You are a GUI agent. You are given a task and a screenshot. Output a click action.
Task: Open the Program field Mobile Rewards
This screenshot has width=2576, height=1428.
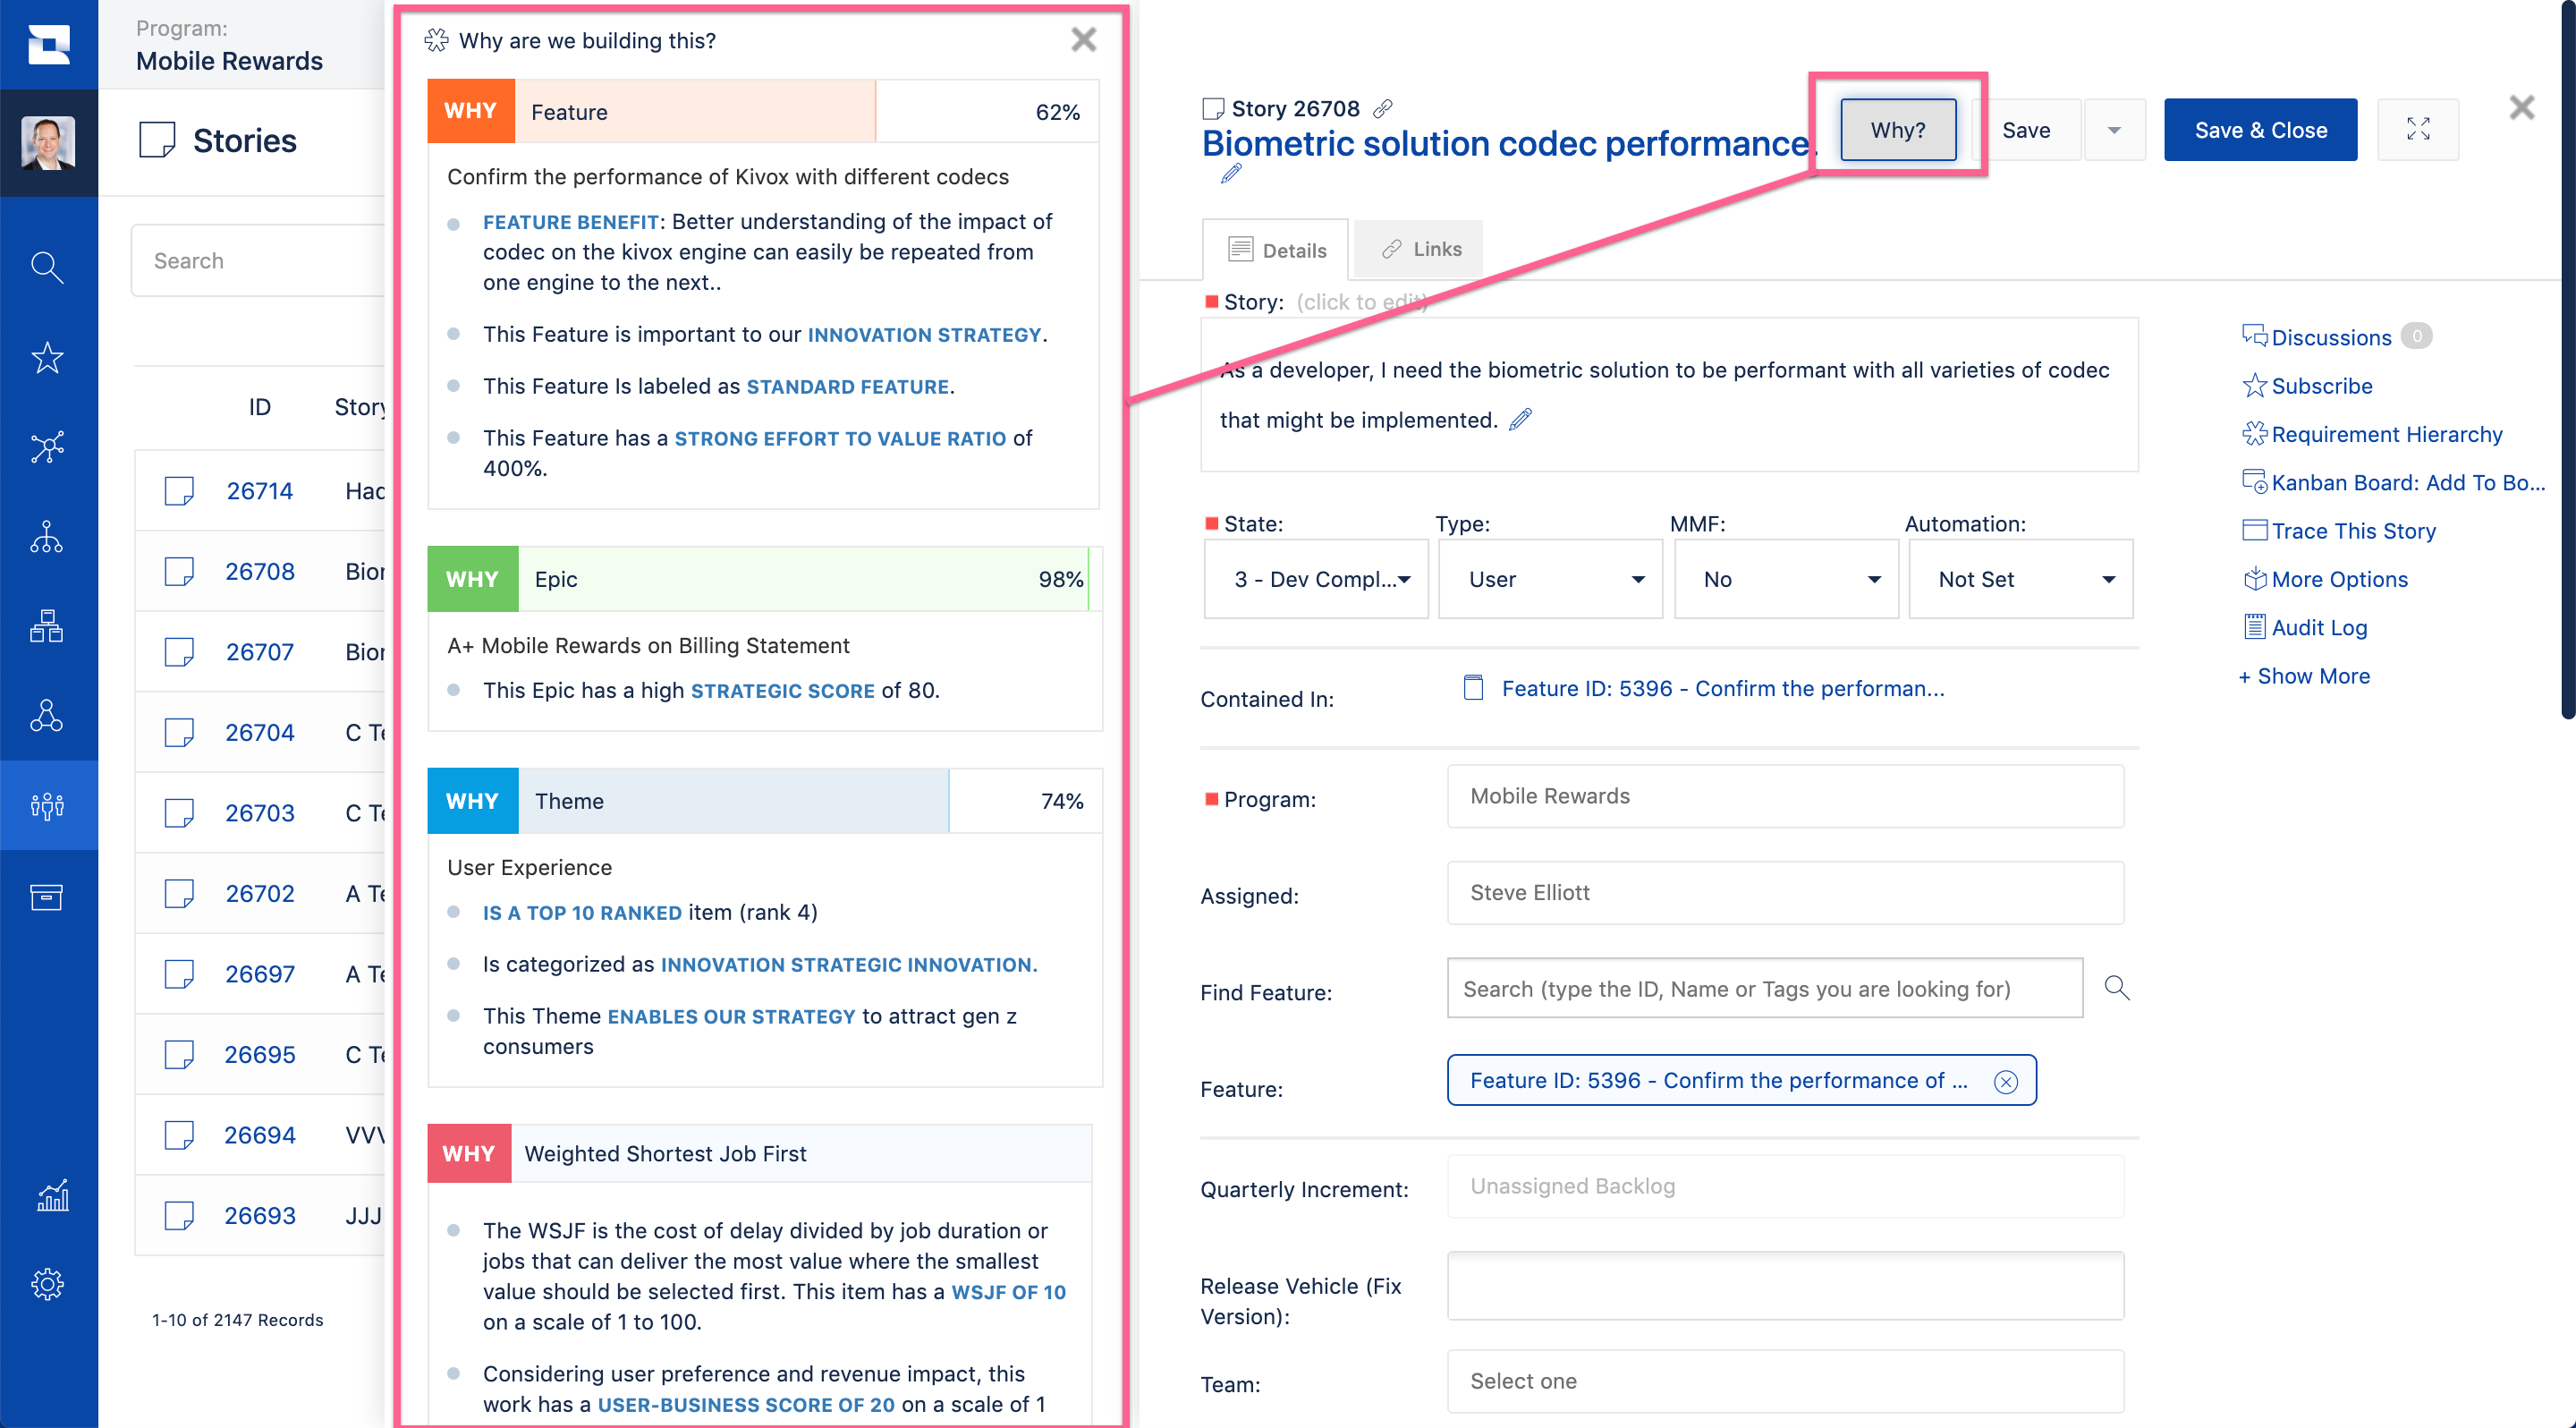pyautogui.click(x=1785, y=796)
